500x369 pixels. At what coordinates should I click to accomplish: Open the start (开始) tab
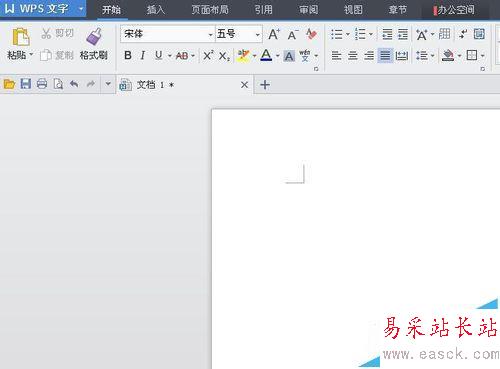pyautogui.click(x=111, y=10)
